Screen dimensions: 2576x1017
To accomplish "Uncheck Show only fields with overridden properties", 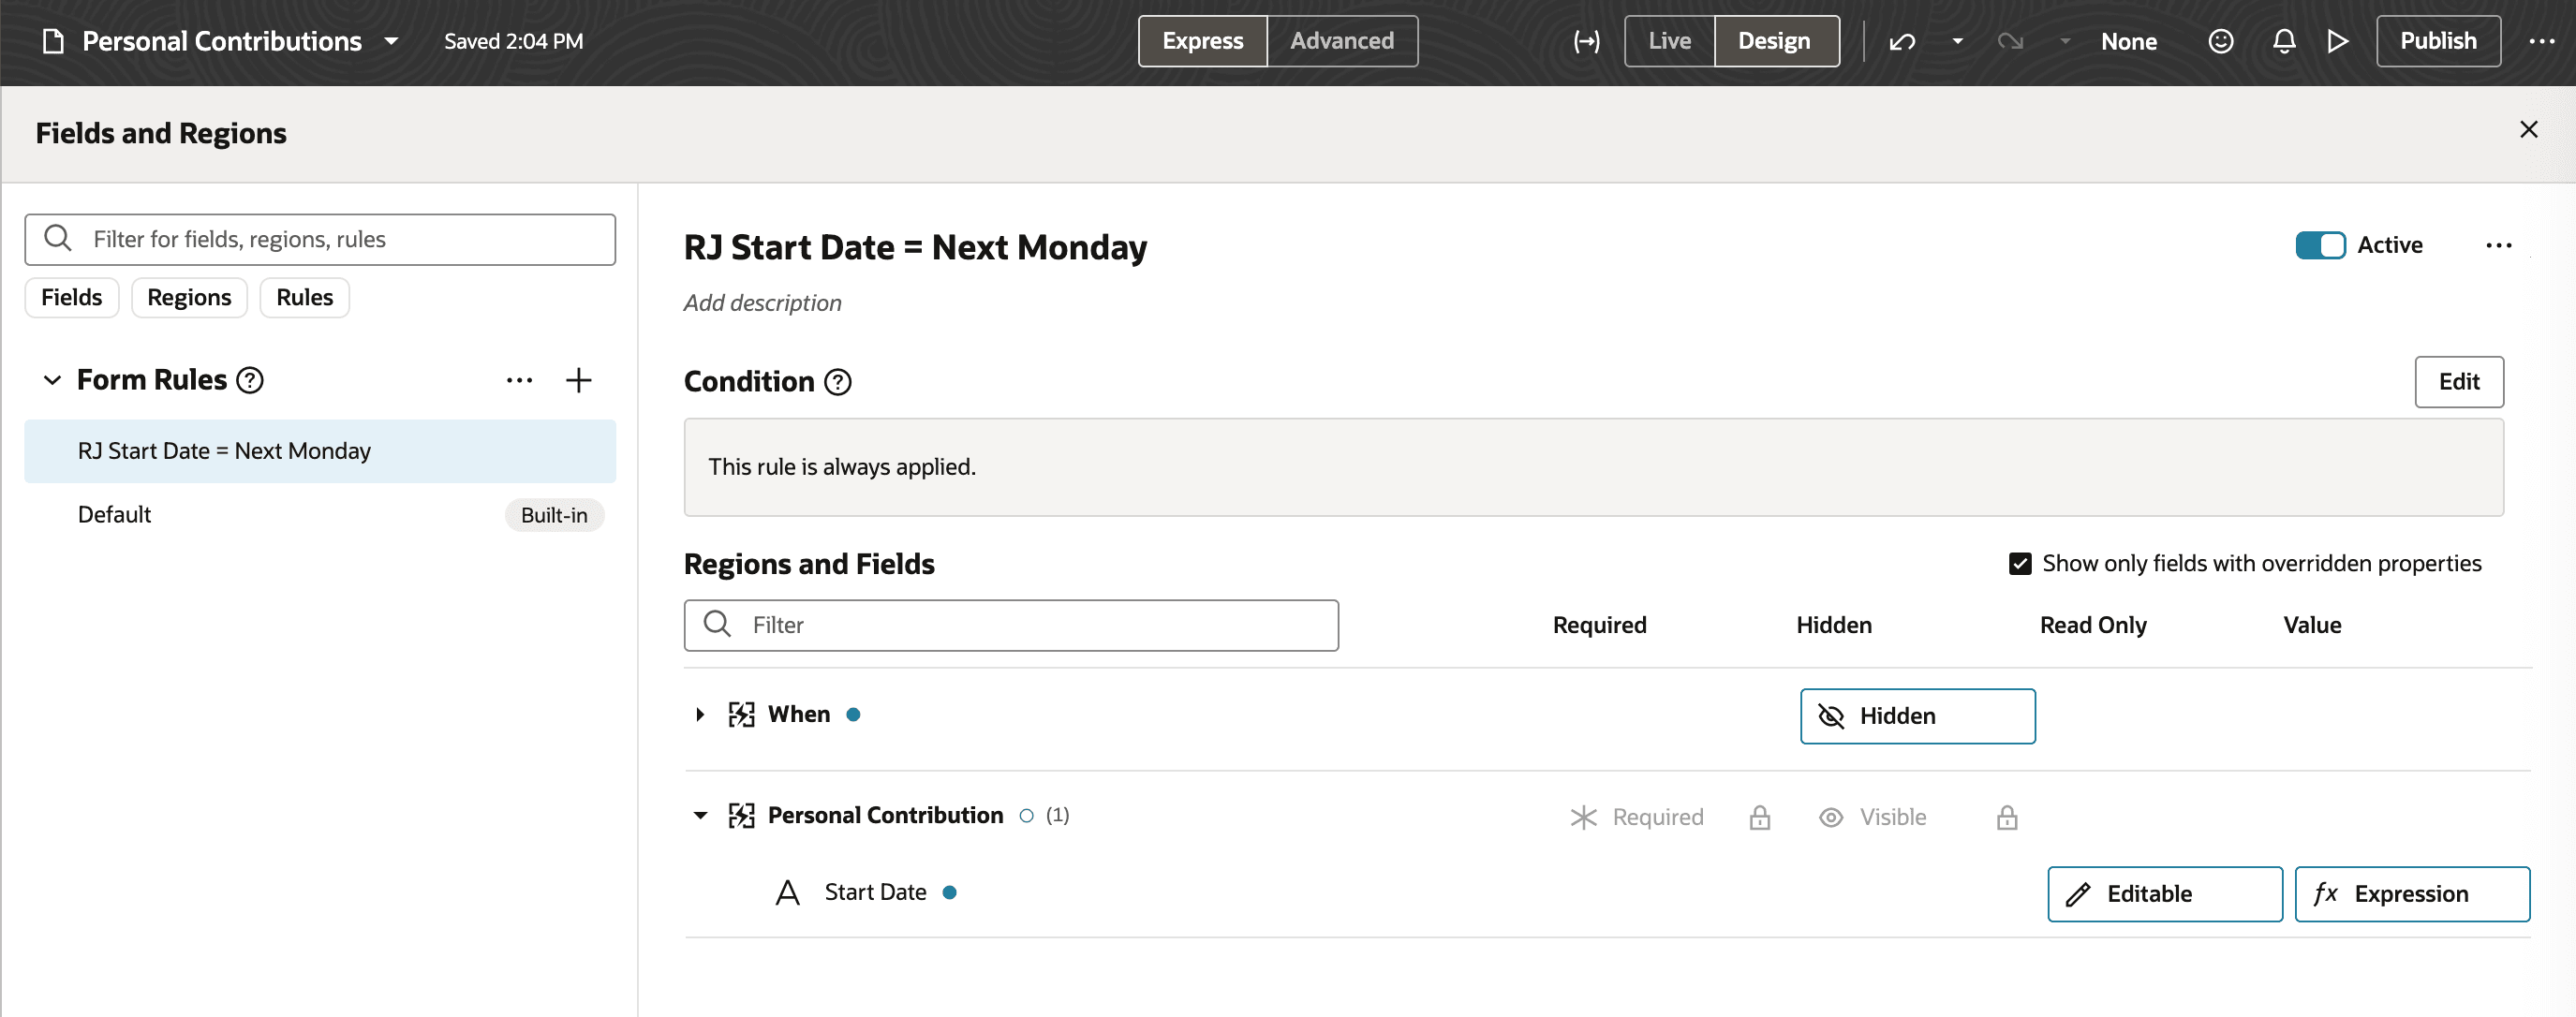I will coord(2019,564).
